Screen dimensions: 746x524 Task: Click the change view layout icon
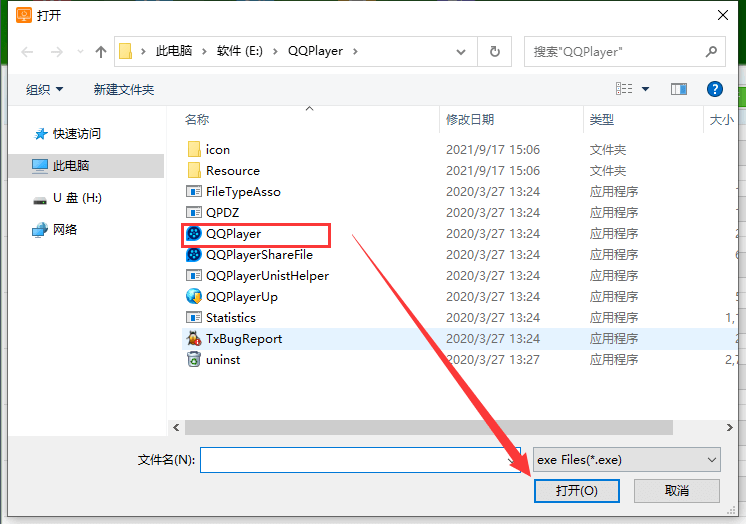[x=624, y=89]
